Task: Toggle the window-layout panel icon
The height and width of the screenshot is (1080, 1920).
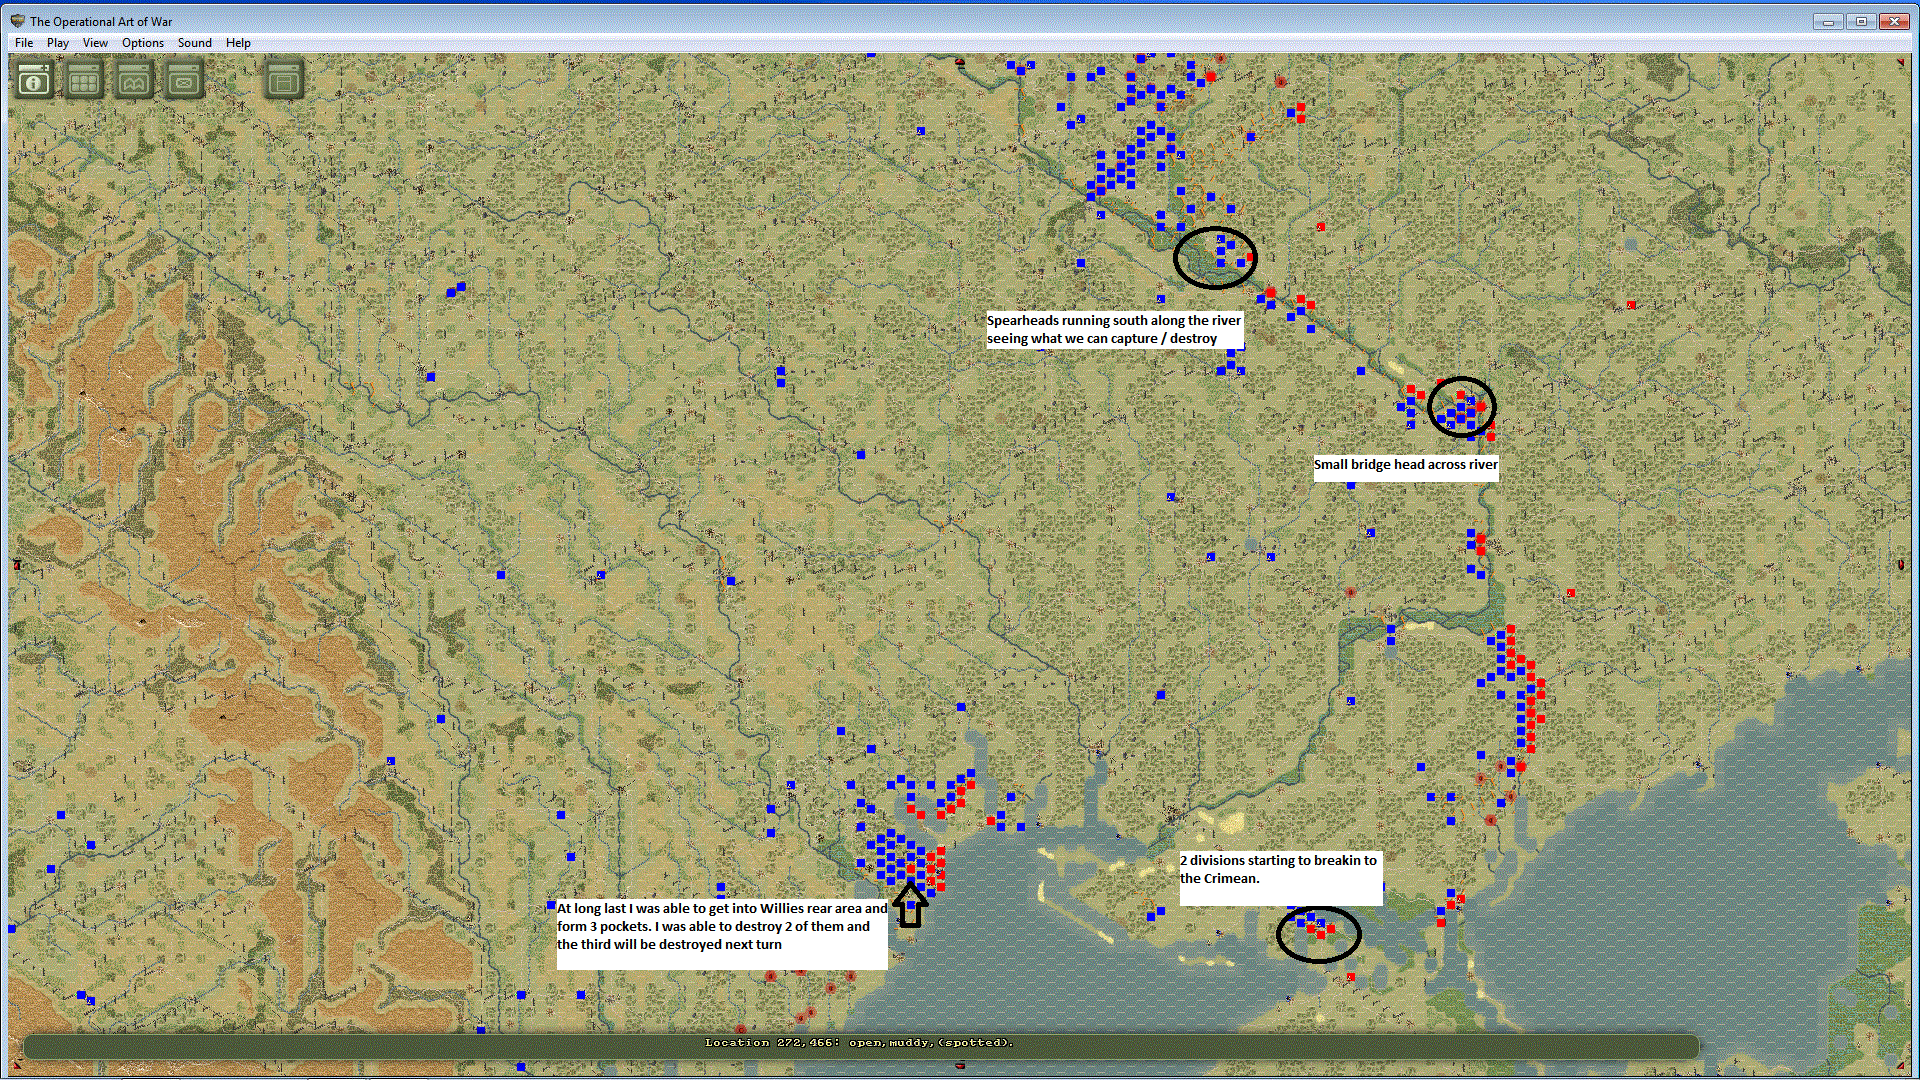Action: coord(284,81)
